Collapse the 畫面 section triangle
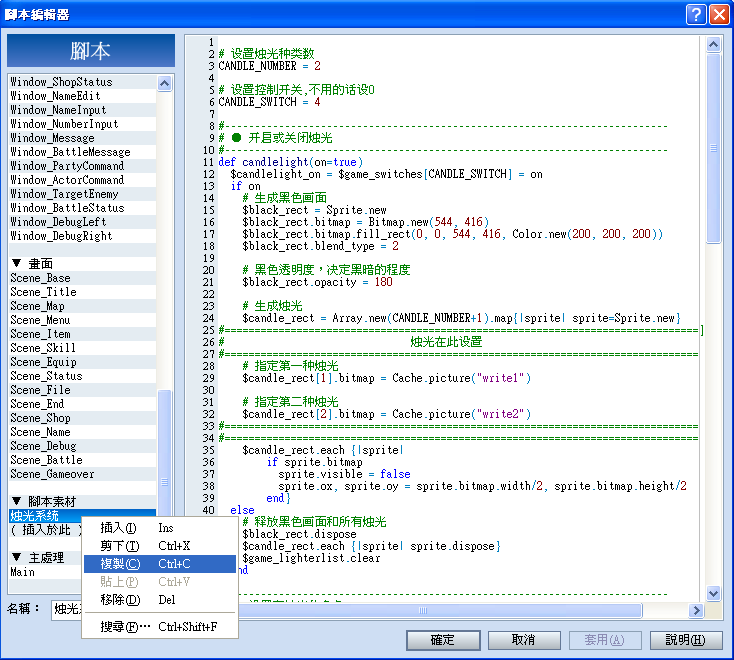Screen dimensions: 734x660 point(17,264)
